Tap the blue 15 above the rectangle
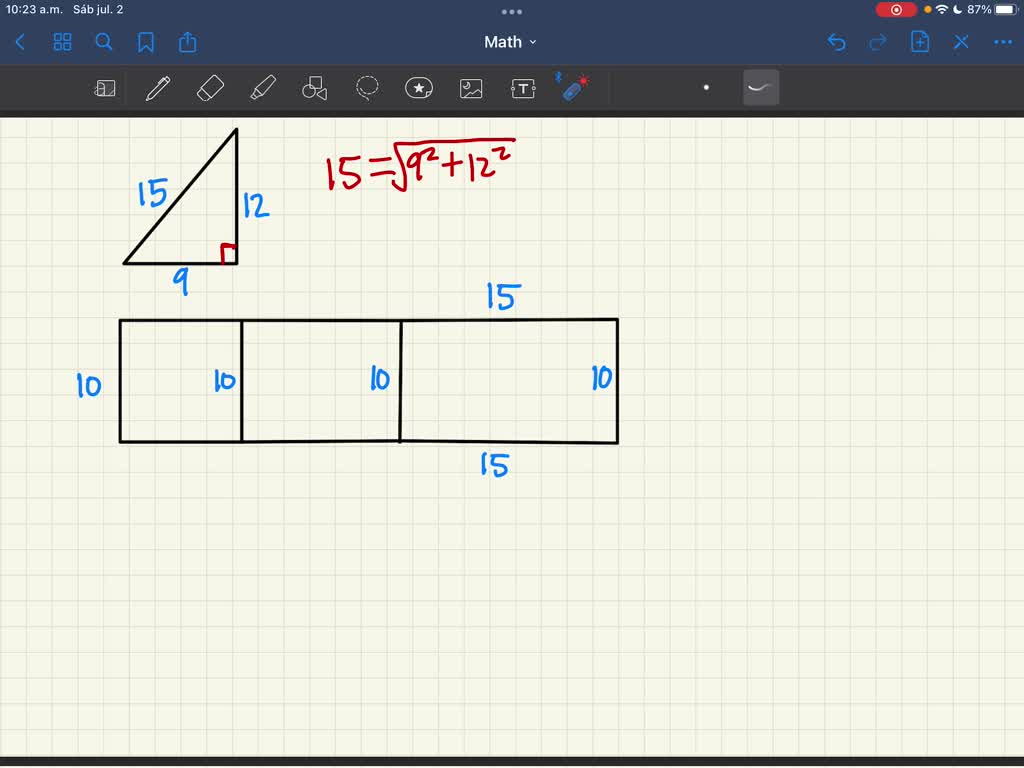 503,296
